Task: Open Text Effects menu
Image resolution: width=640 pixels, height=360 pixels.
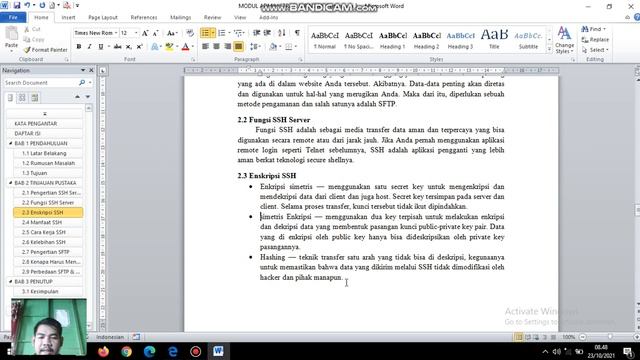Action: pos(155,47)
